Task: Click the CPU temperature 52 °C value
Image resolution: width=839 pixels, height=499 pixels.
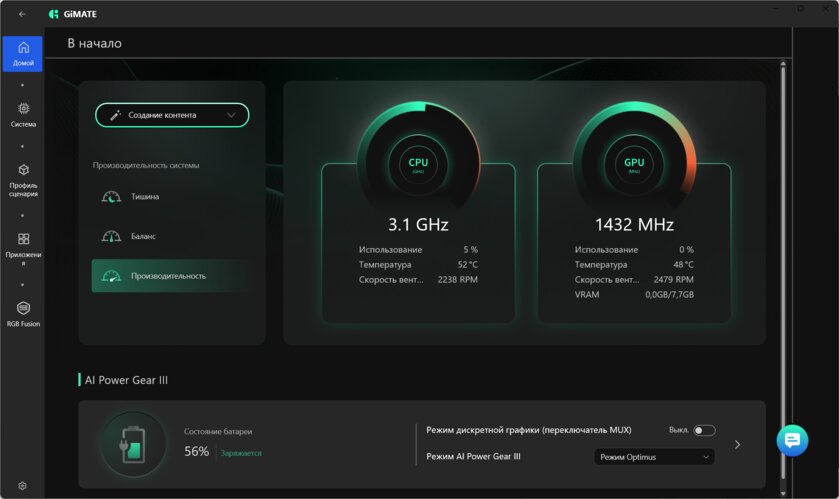Action: click(468, 265)
